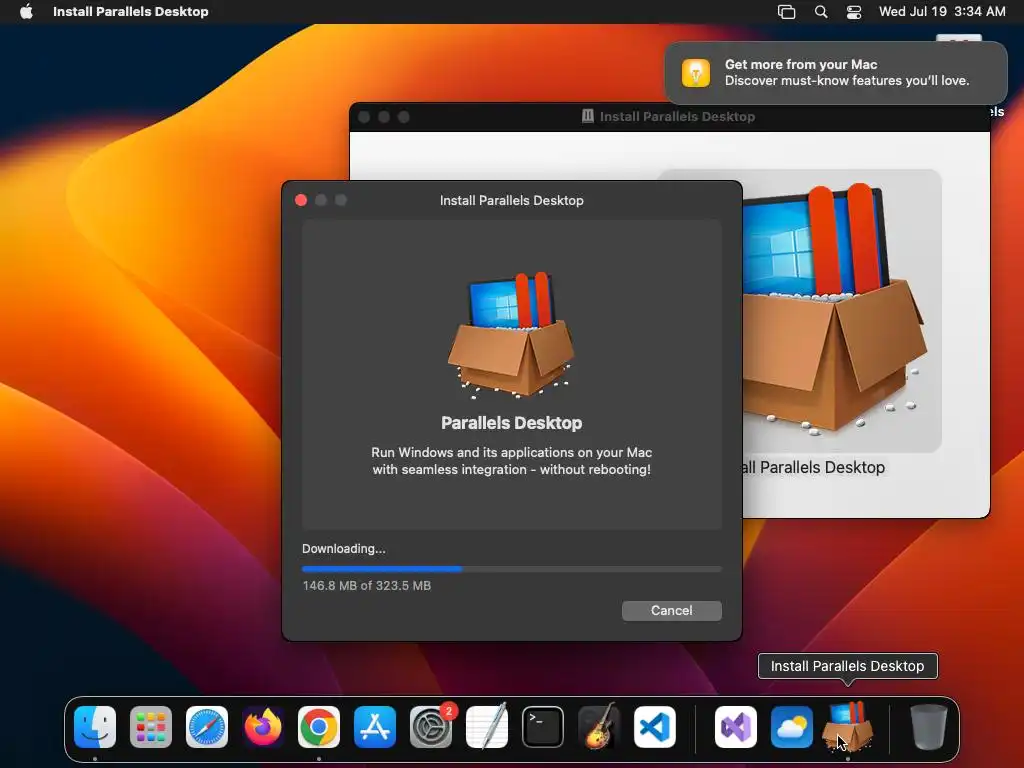Screen dimensions: 1024x768
Task: Launch Firefox from the Dock
Action: 263,726
